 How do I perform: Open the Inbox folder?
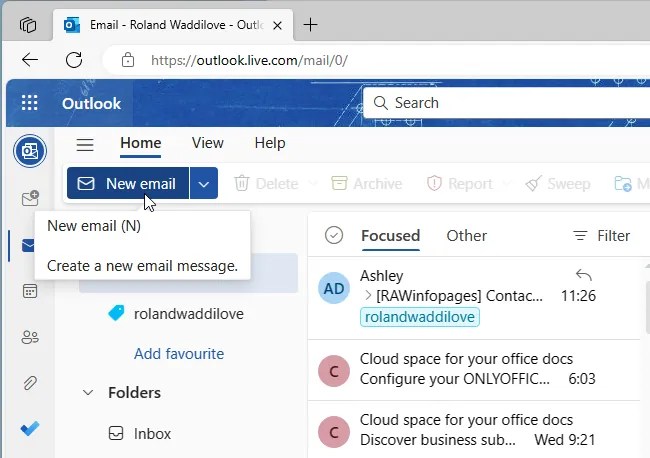tap(152, 434)
